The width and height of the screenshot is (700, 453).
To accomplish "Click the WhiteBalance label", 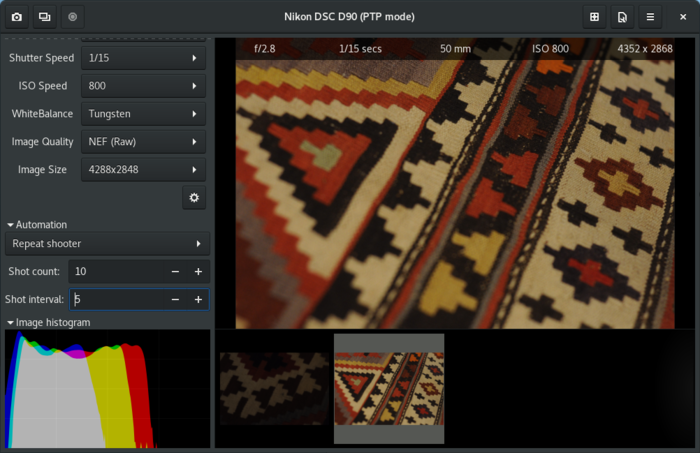I will coord(42,114).
